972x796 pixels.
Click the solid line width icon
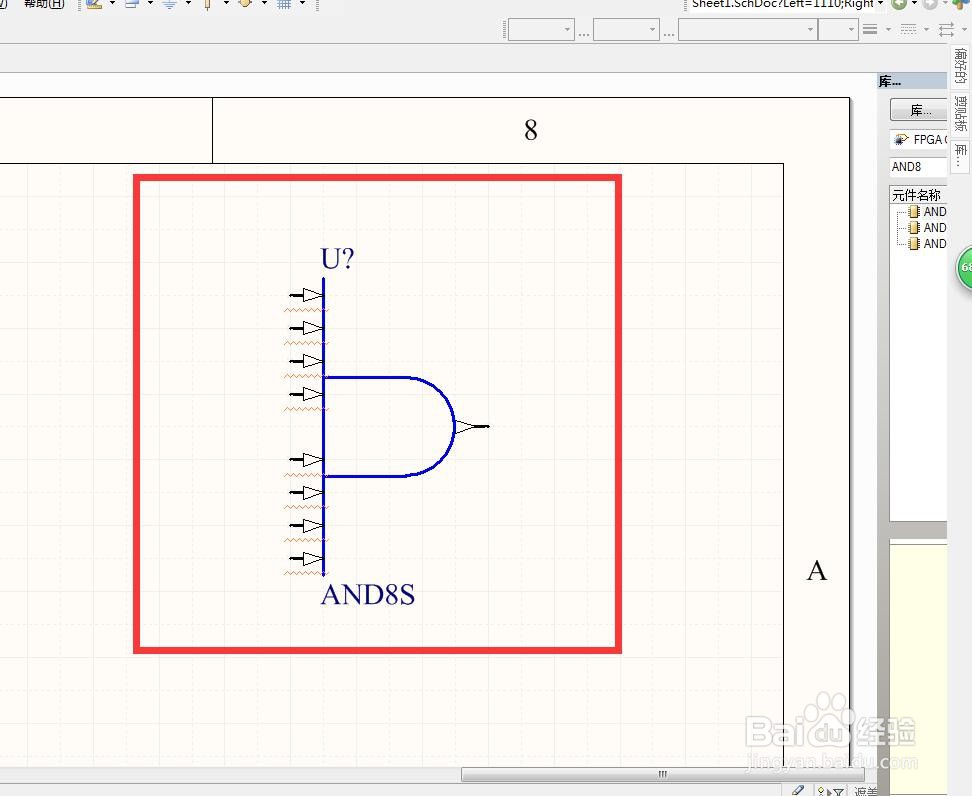[870, 29]
